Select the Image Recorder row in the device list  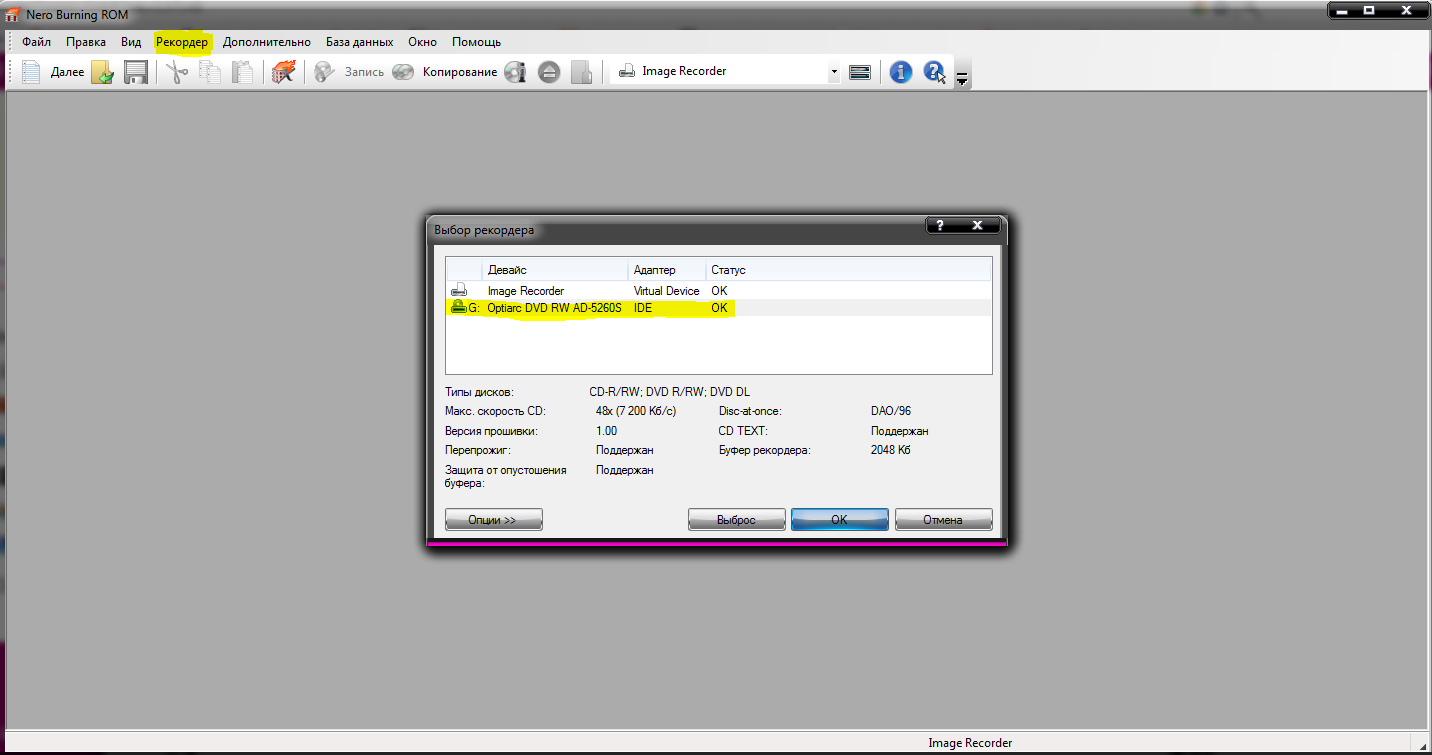tap(718, 291)
